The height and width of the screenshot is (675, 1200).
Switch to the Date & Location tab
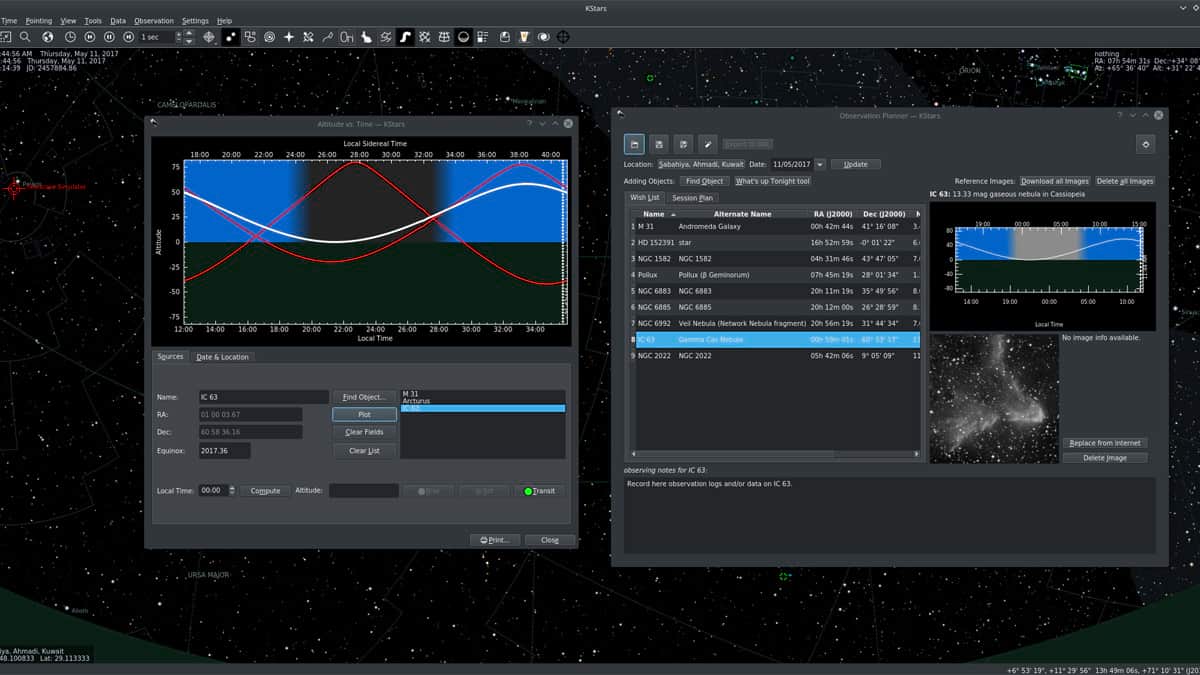pyautogui.click(x=222, y=357)
